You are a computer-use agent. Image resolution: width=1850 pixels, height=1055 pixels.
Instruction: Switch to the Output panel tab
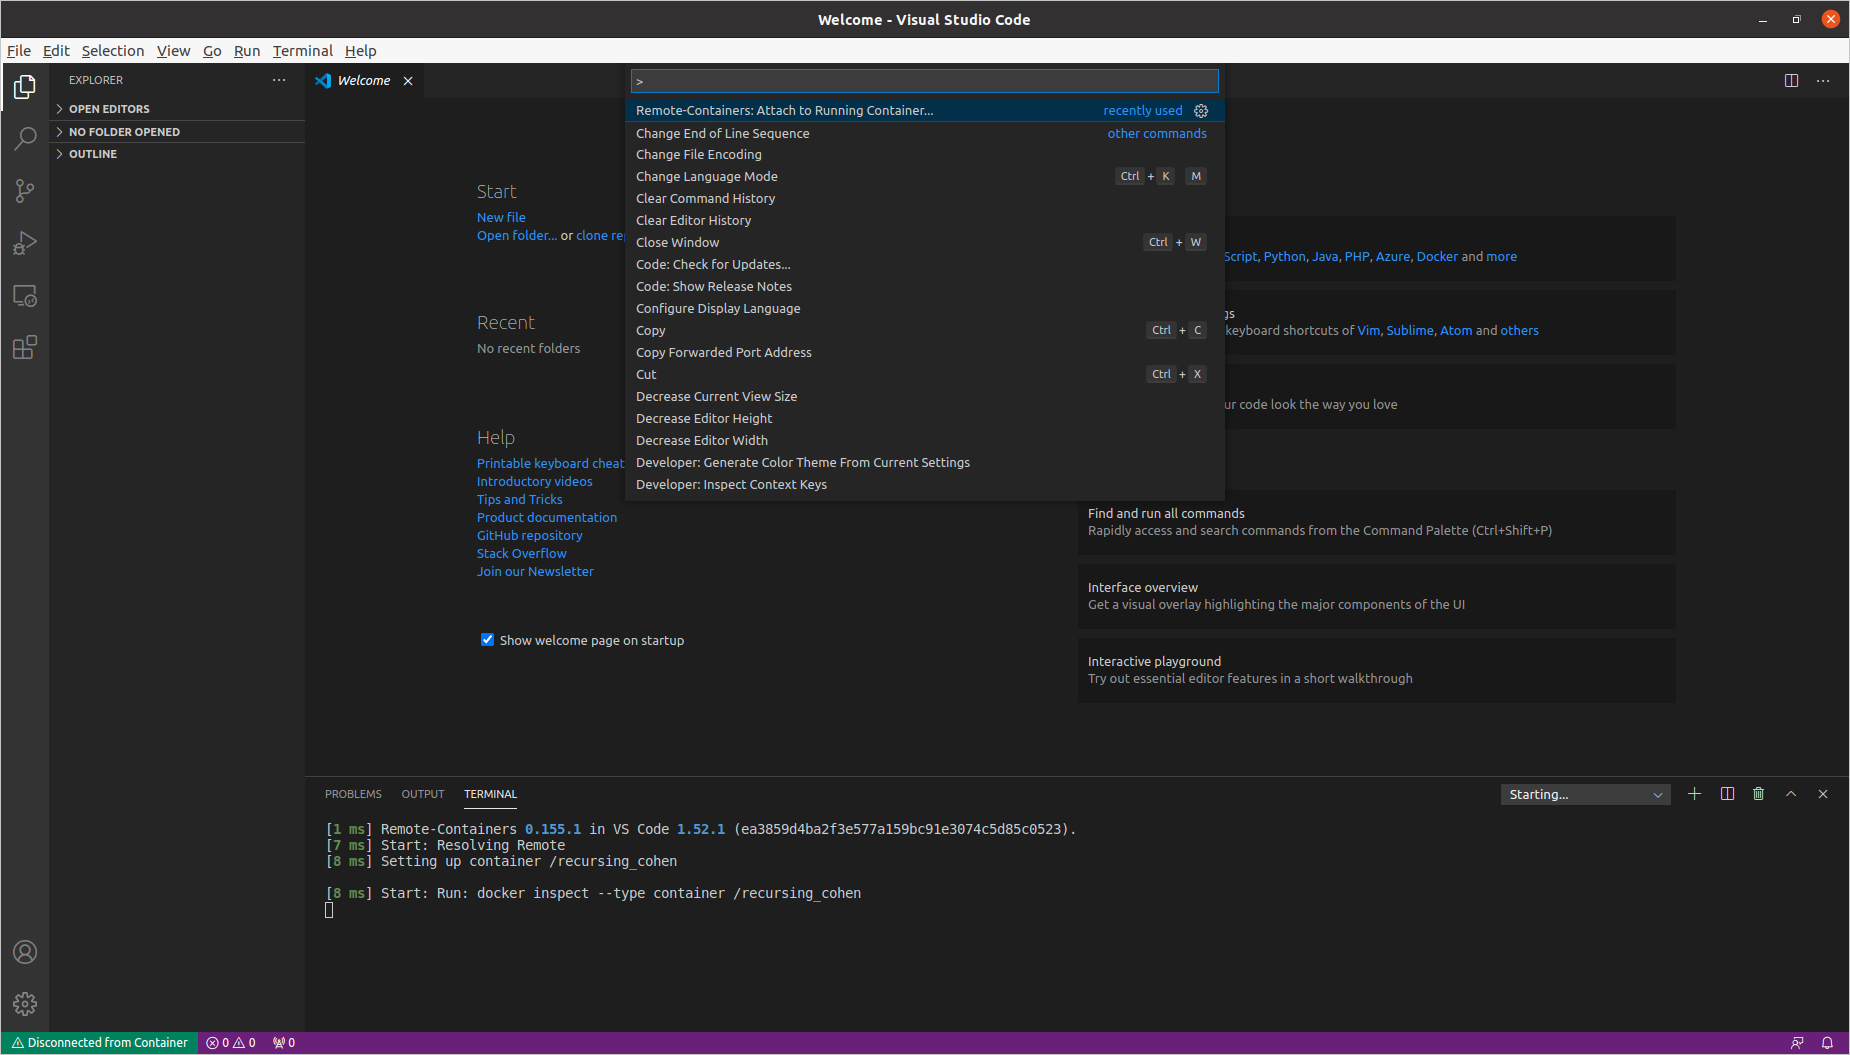423,794
